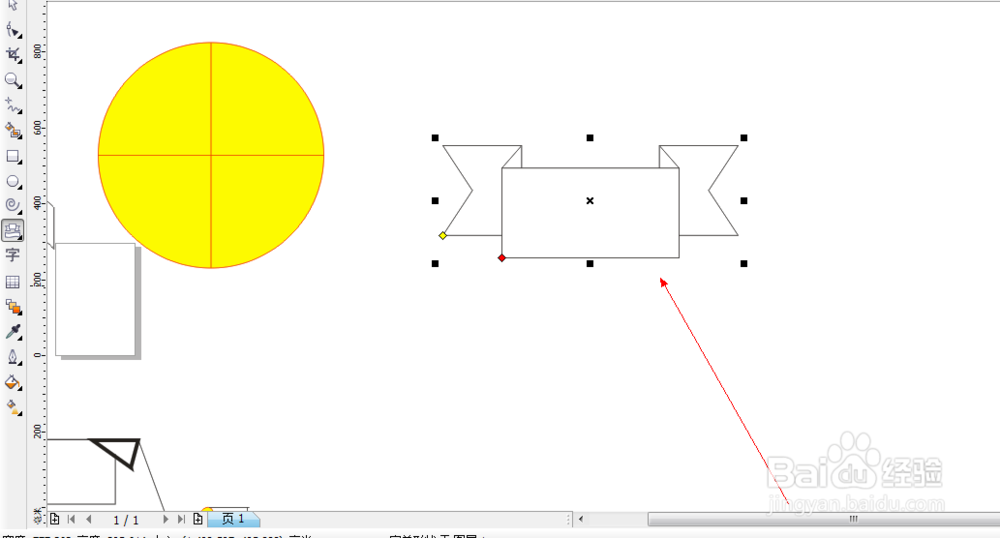Viewport: 1000px width, 538px height.
Task: Go to the next page
Action: [165, 519]
